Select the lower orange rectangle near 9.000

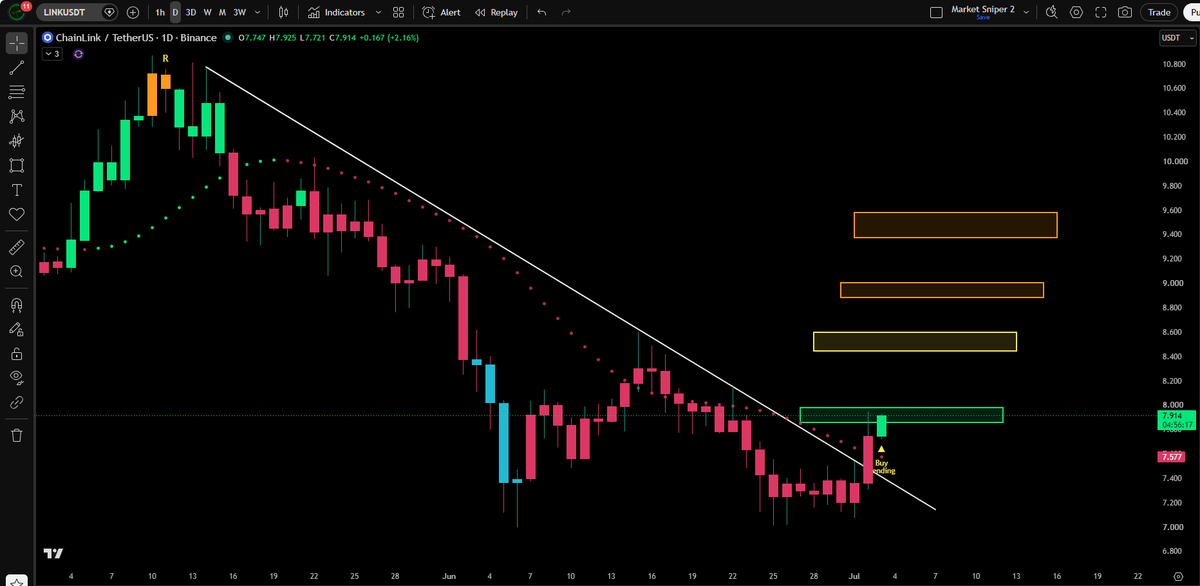click(x=942, y=290)
